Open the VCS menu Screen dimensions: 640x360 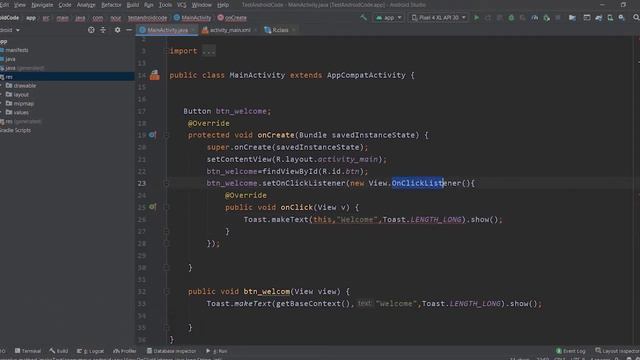(182, 5)
